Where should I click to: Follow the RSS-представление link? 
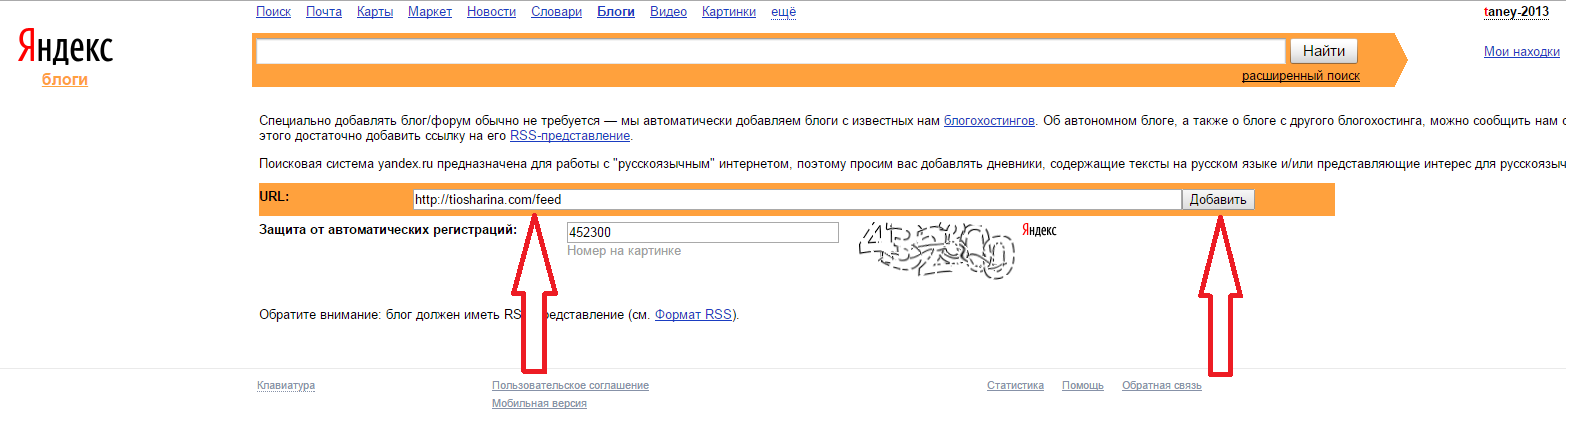click(570, 136)
